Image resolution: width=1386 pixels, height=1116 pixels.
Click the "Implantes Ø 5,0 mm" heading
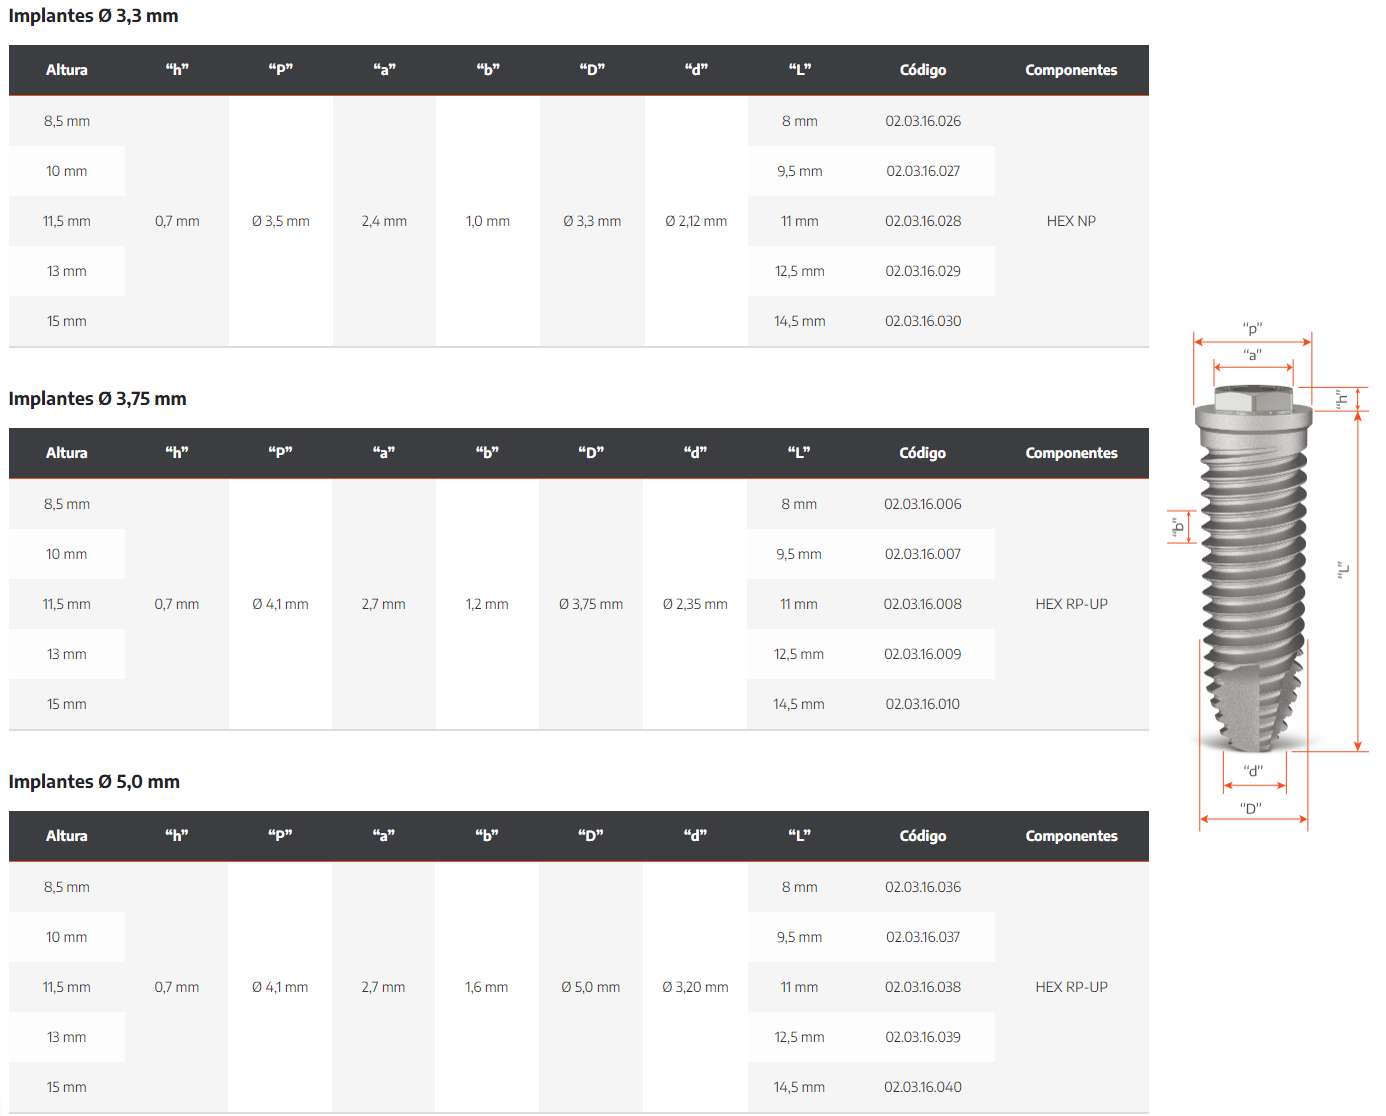click(95, 782)
